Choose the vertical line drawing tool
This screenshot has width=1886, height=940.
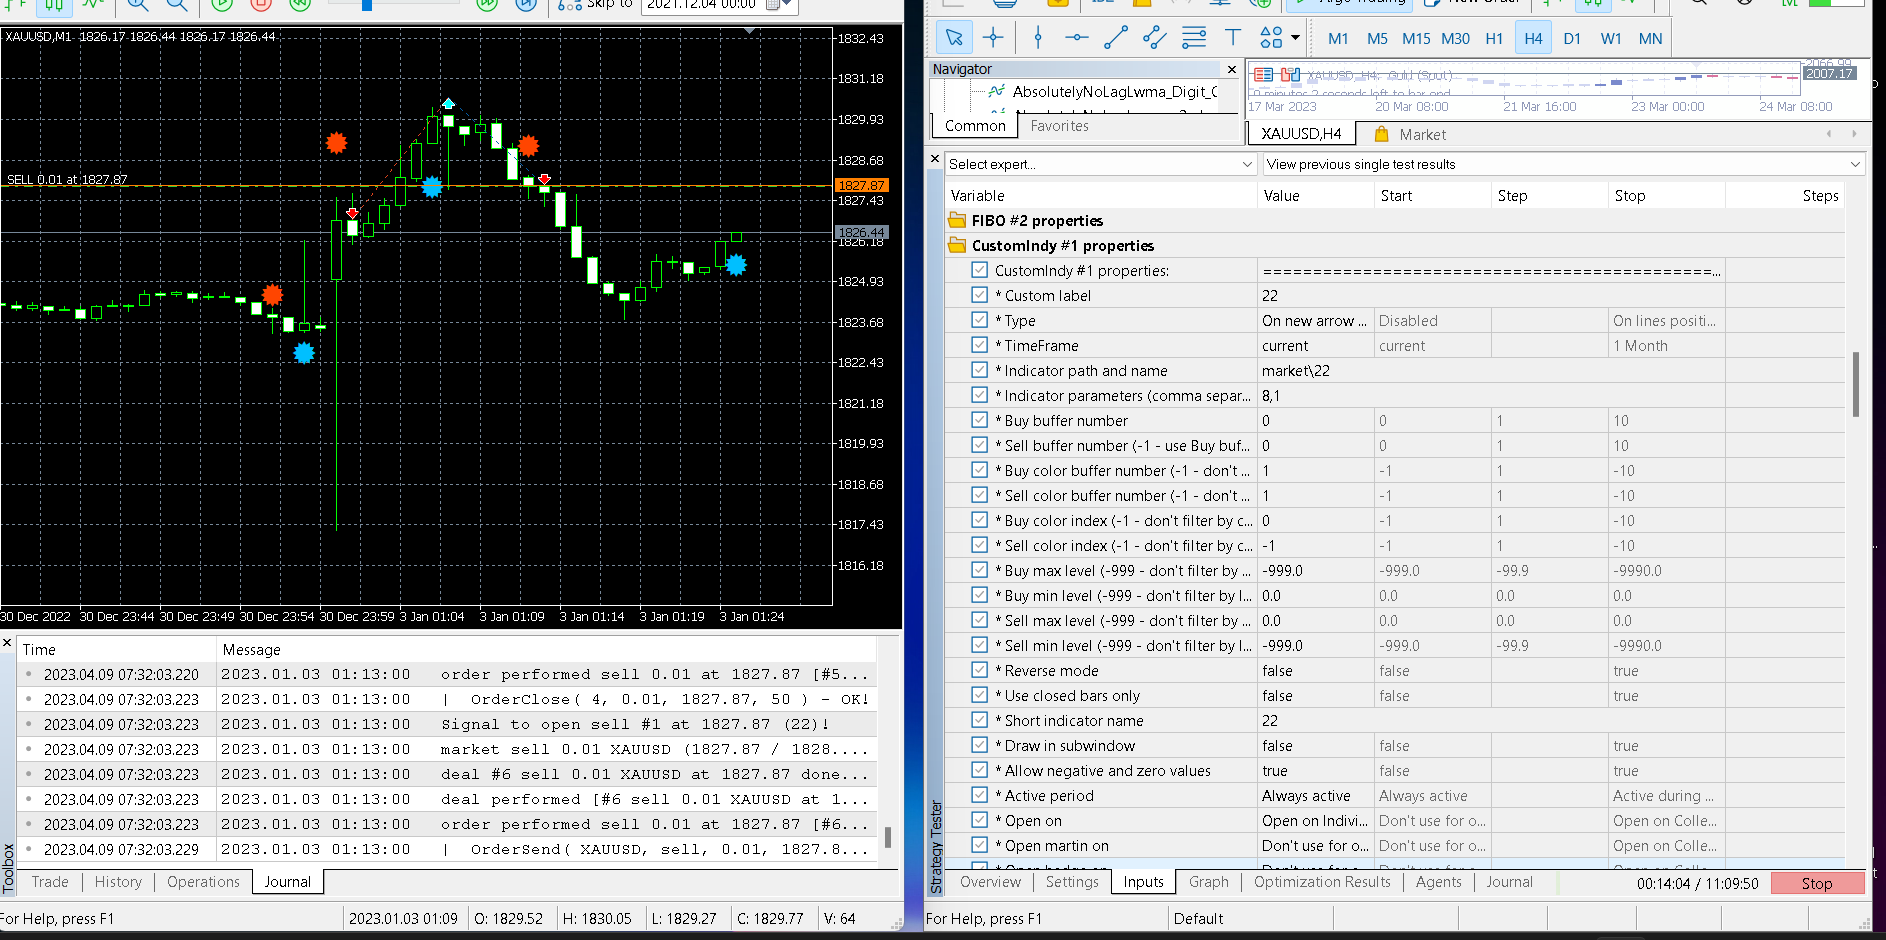1038,38
